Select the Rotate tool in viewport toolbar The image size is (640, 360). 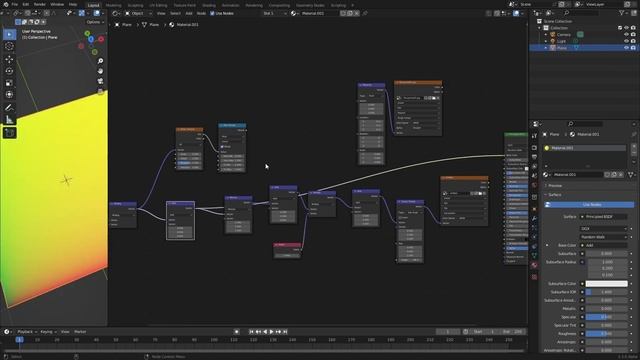9,71
